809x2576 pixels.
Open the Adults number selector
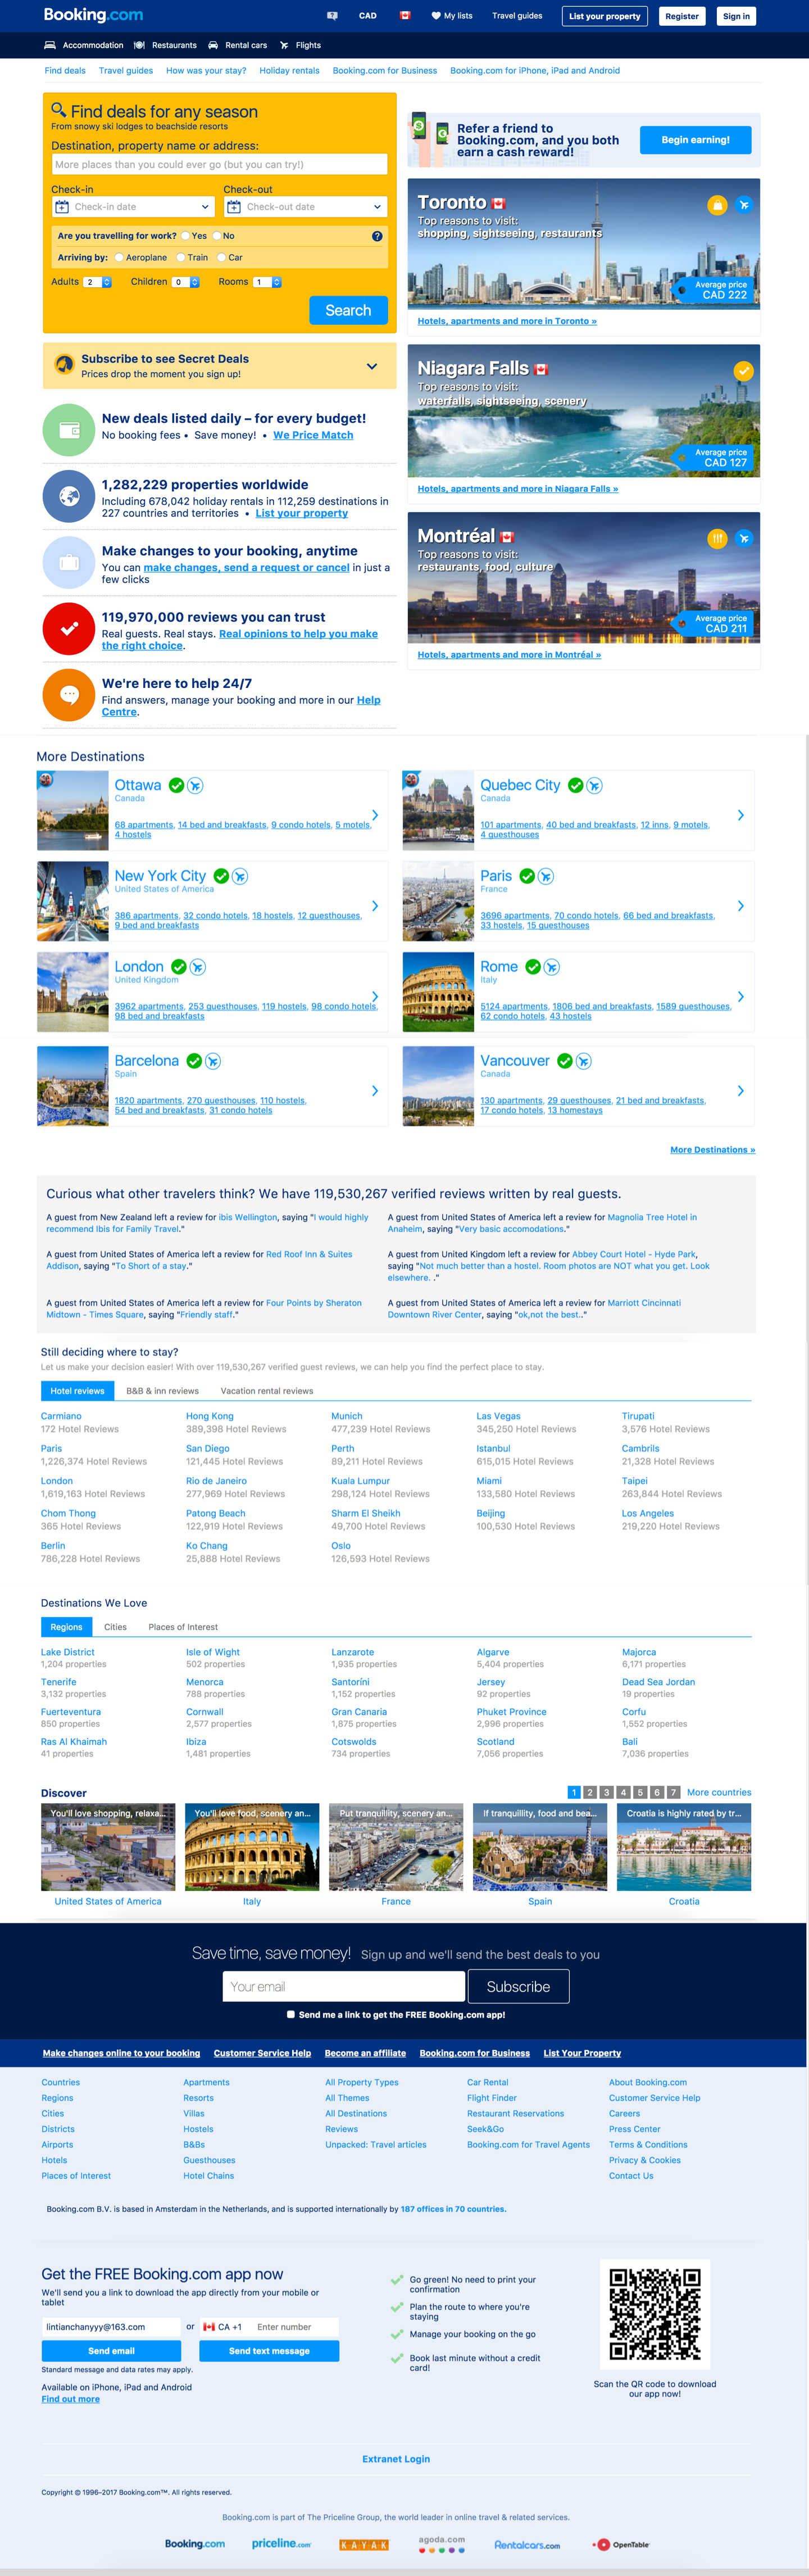98,282
